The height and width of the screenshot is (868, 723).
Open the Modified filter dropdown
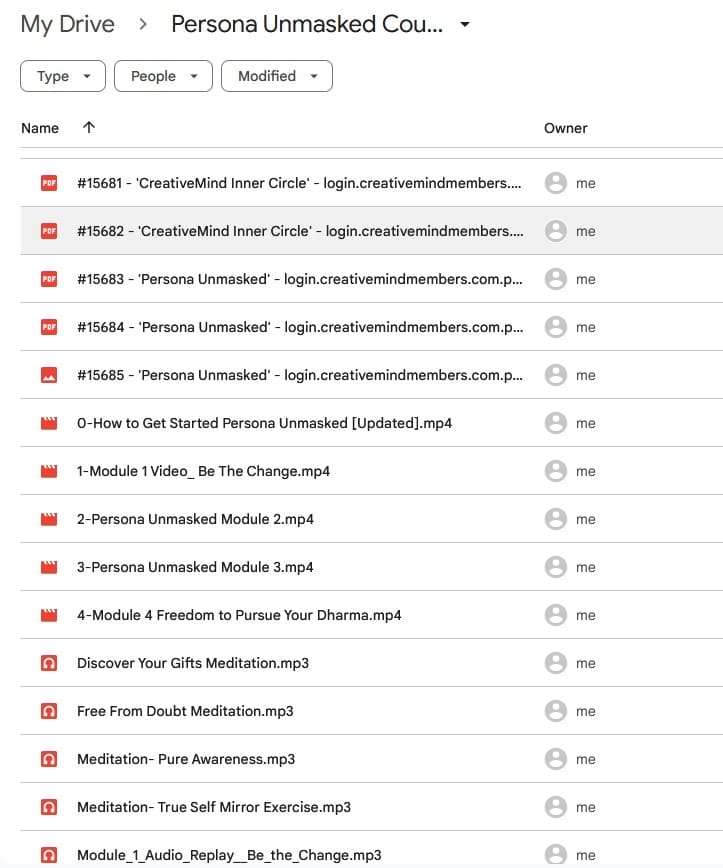pos(277,76)
